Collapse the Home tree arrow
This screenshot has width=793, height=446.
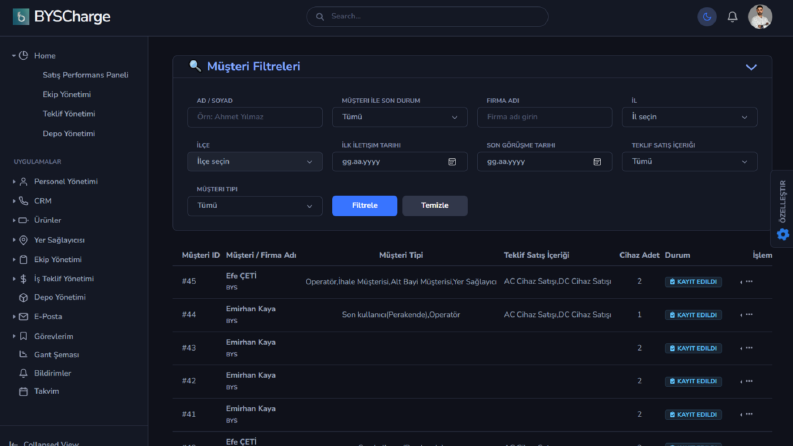pos(14,56)
